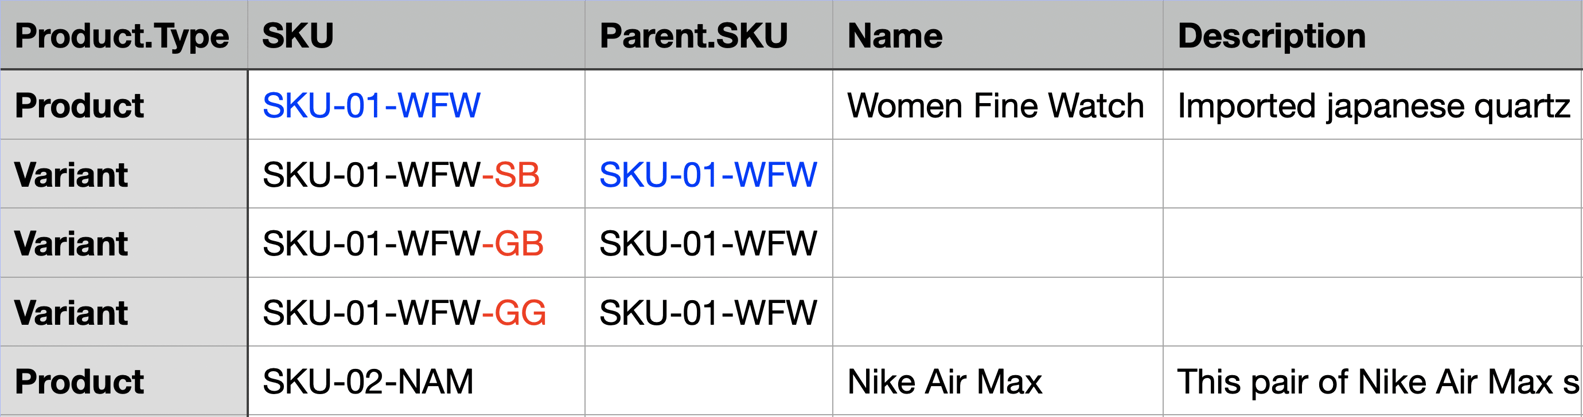Select the Women Fine Watch name cell

(995, 106)
